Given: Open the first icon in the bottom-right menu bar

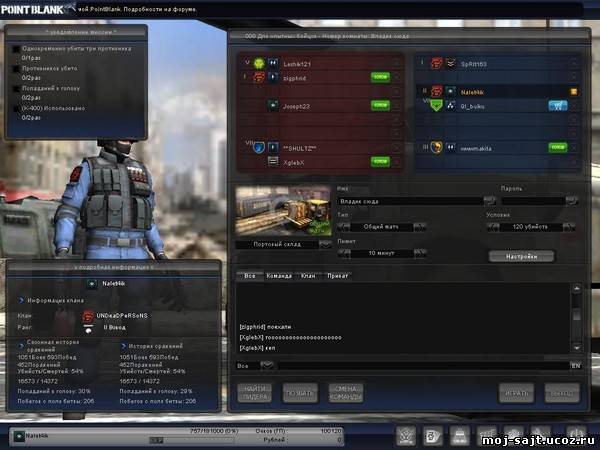Looking at the screenshot, I should [406, 436].
